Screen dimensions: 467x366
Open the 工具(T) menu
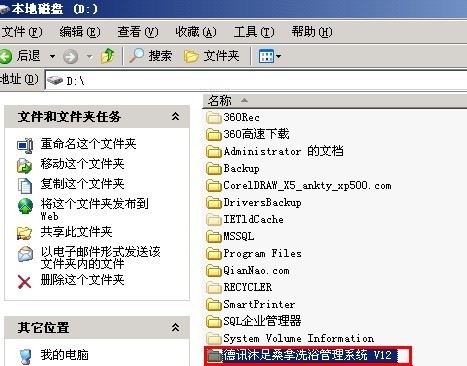[x=254, y=32]
